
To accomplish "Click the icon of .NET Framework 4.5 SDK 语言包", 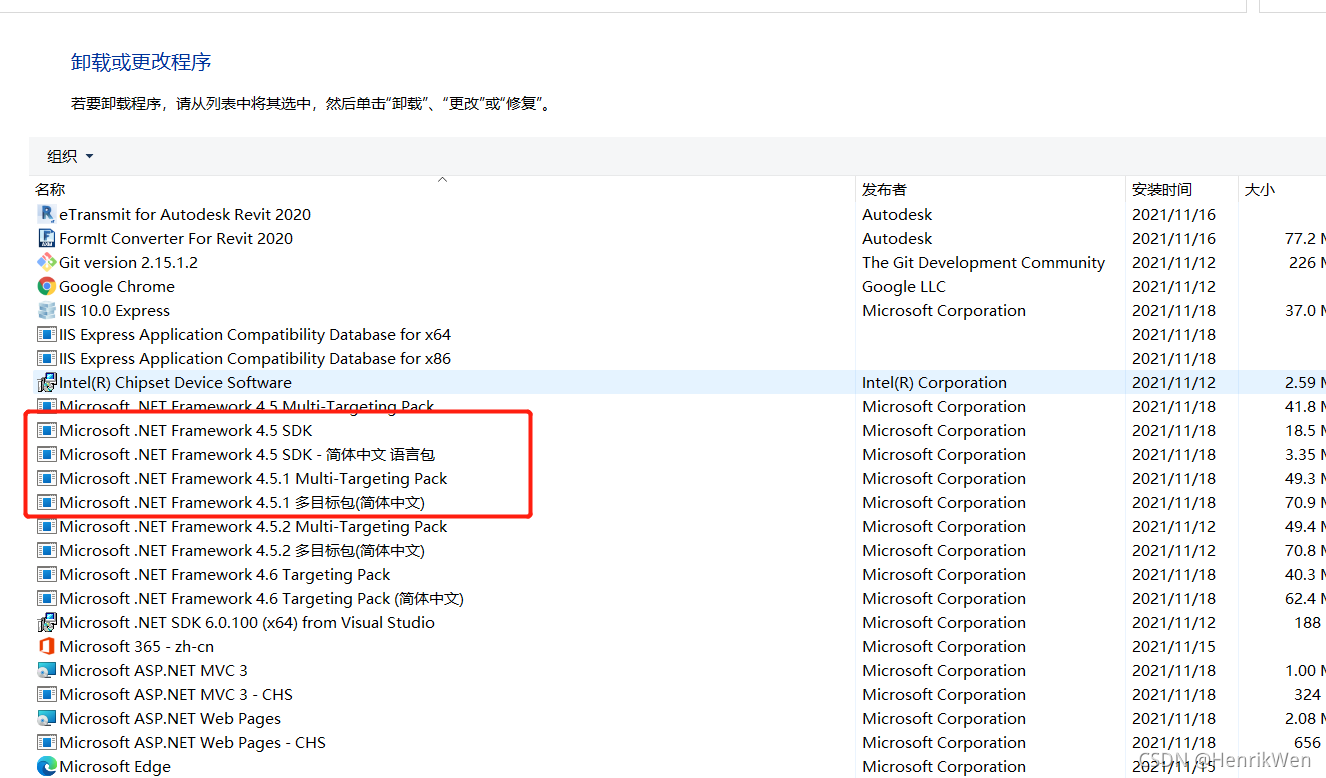I will [46, 454].
